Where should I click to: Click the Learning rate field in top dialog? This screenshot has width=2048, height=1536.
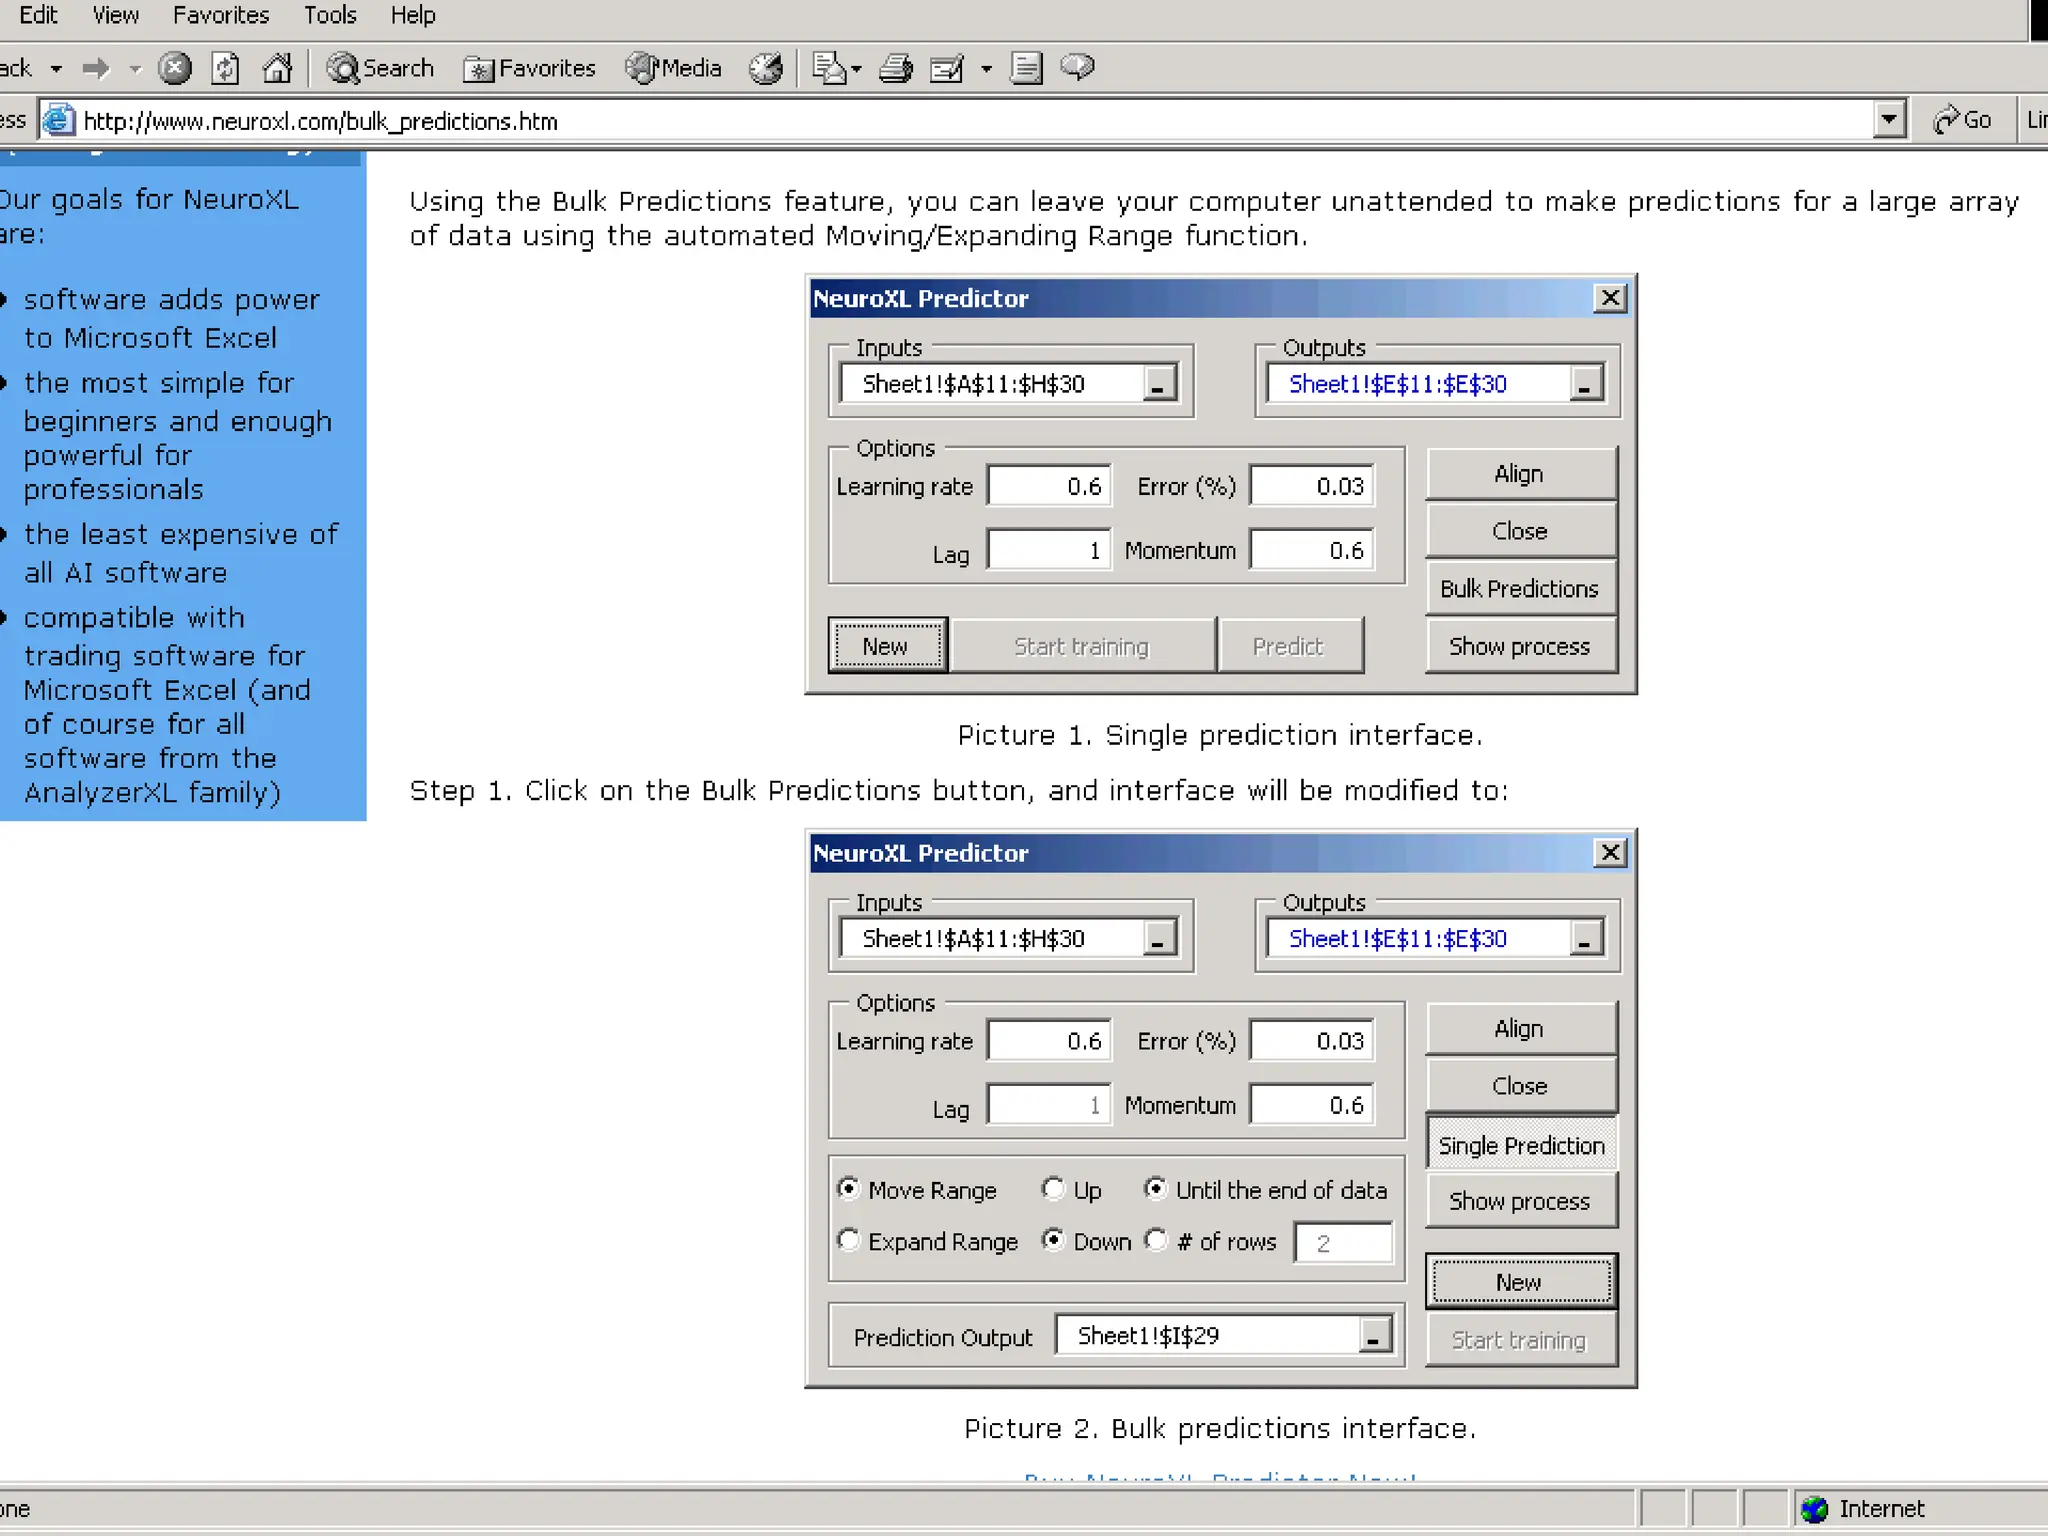coord(1049,486)
